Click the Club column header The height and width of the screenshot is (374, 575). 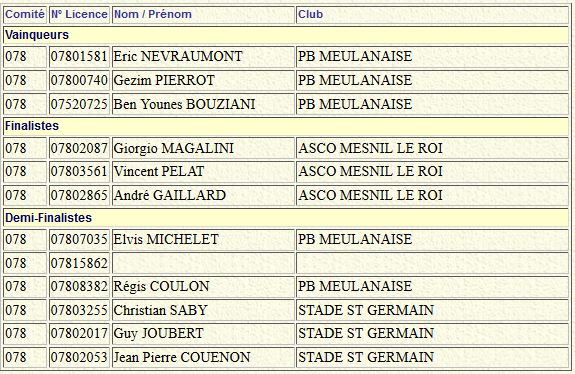point(310,14)
